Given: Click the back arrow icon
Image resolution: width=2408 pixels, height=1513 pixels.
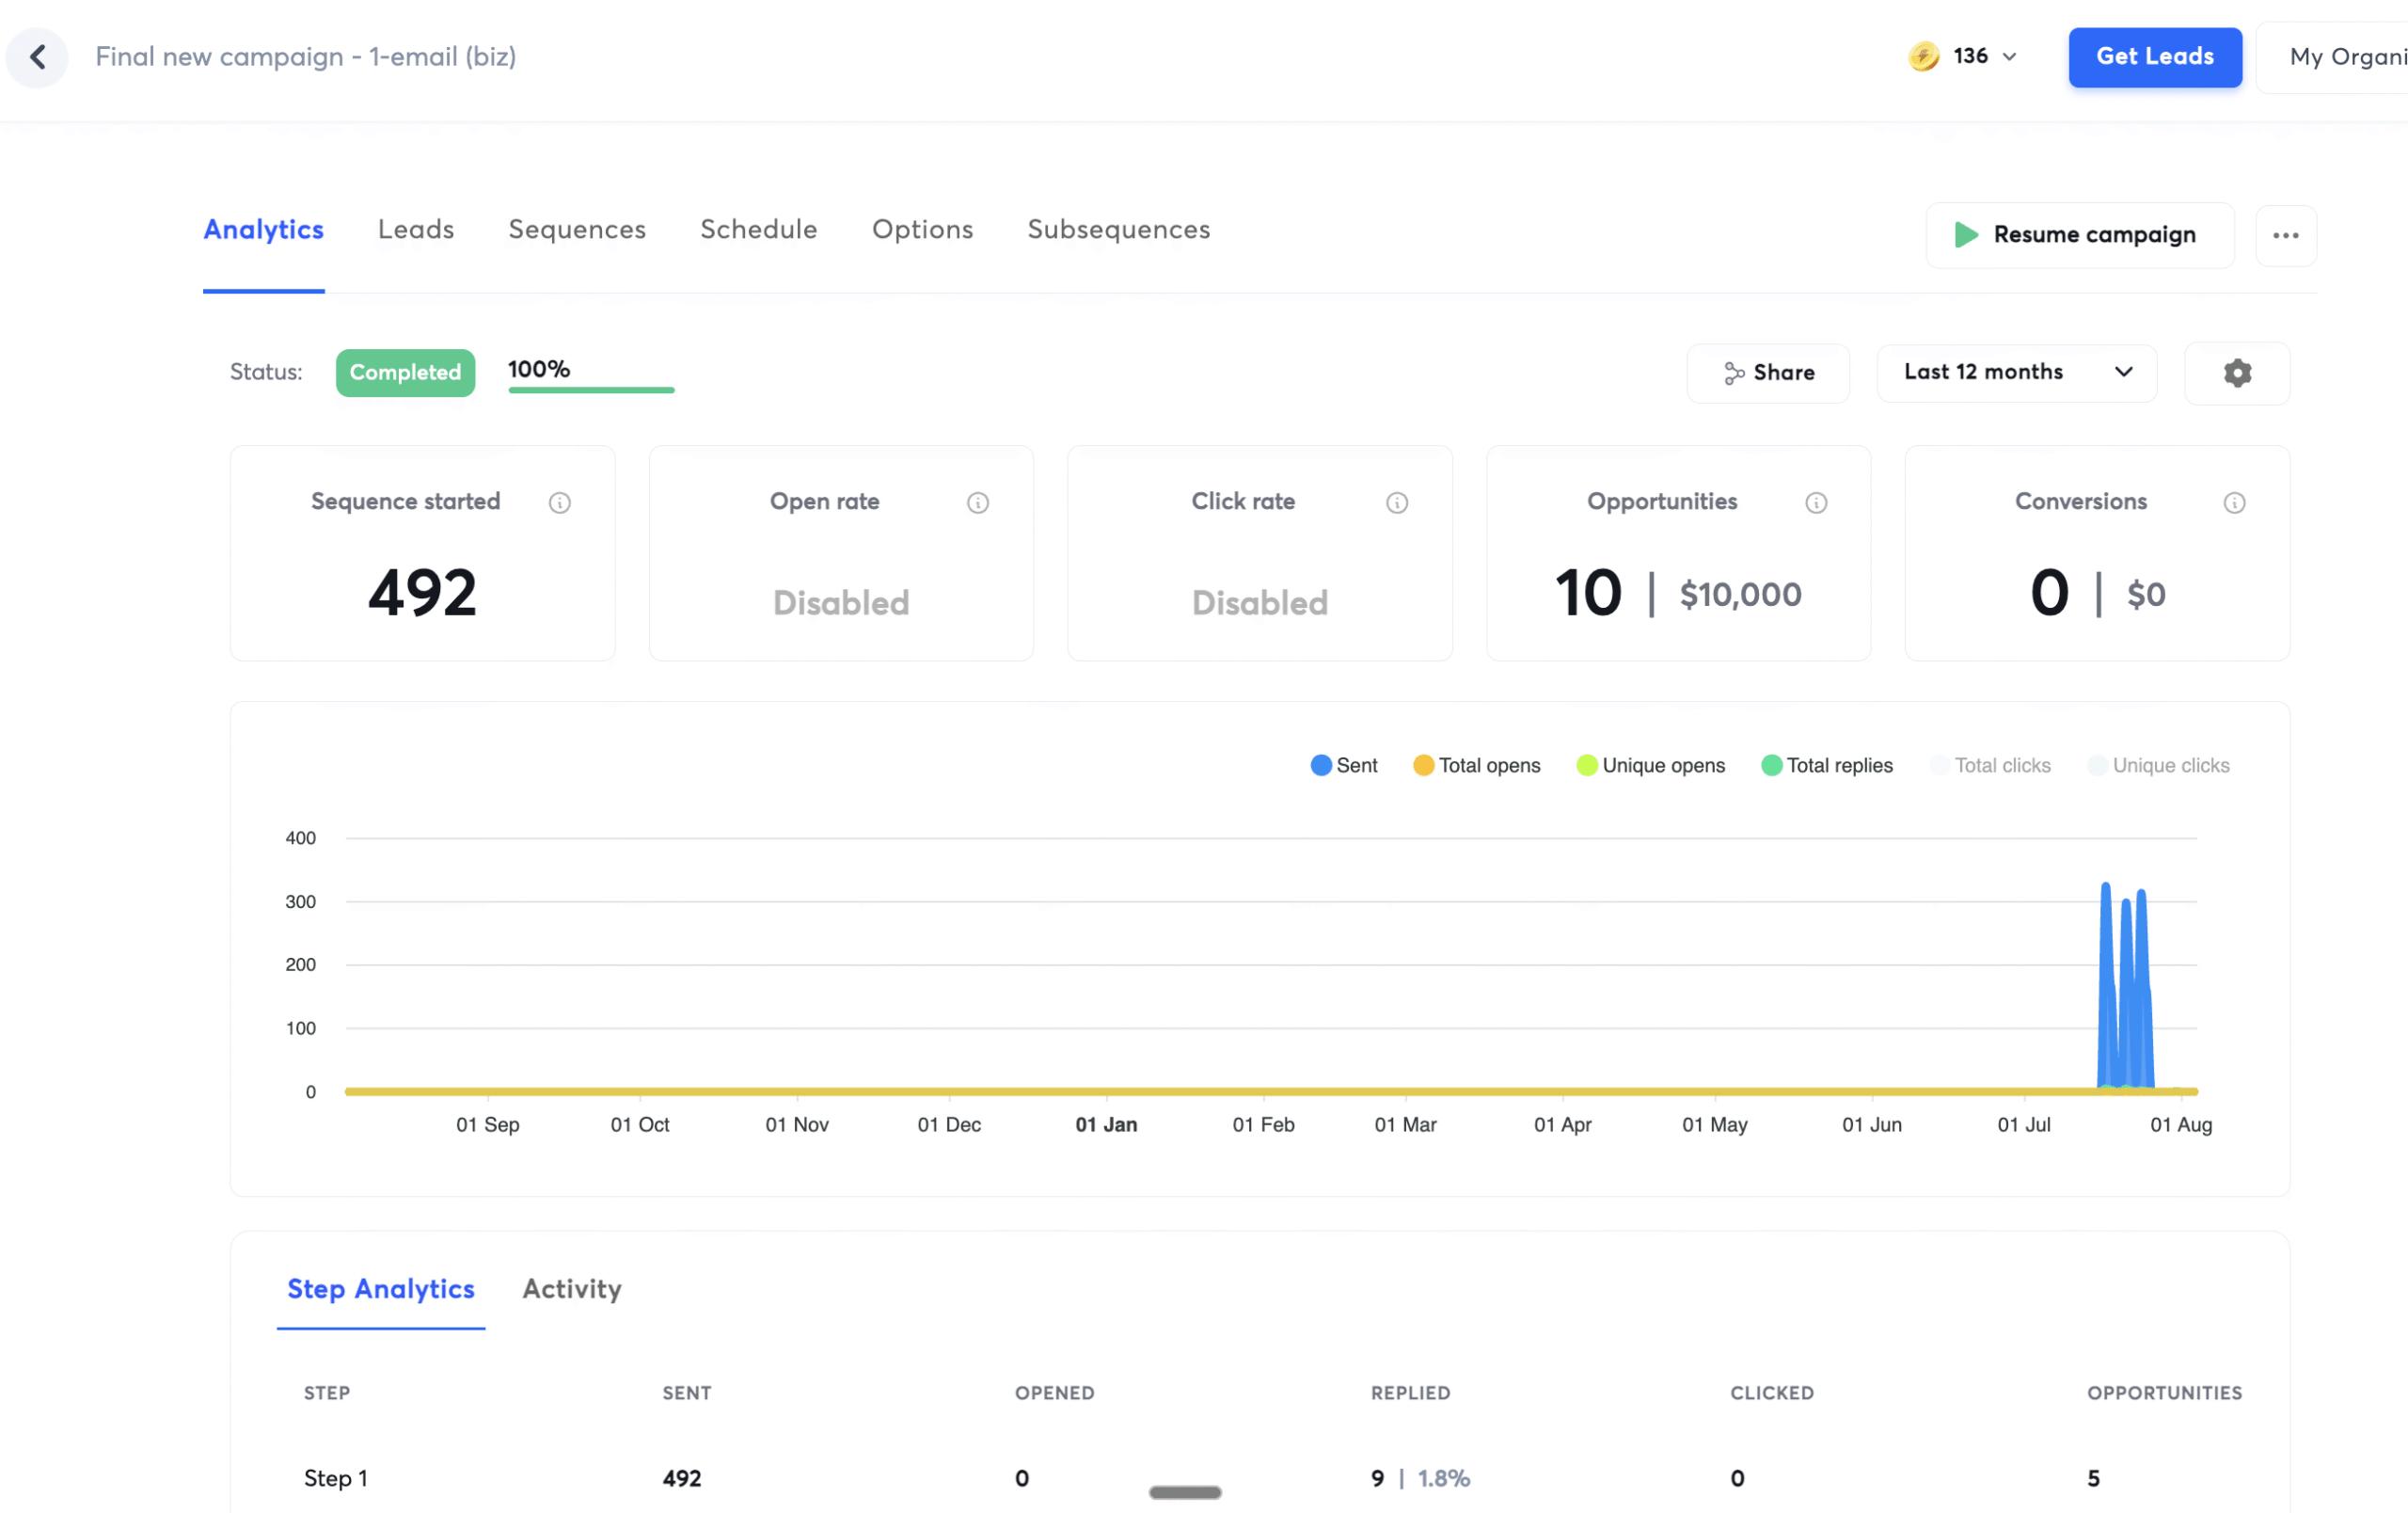Looking at the screenshot, I should click(x=38, y=57).
